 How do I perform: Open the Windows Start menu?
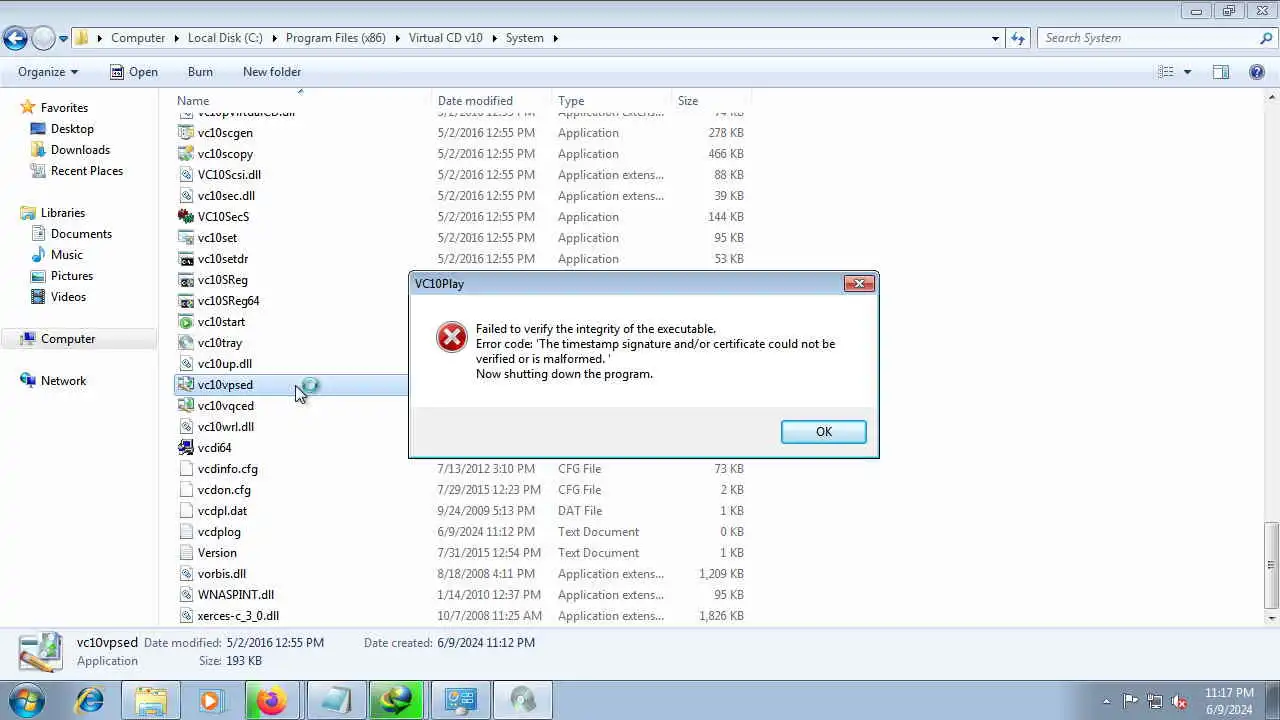27,699
